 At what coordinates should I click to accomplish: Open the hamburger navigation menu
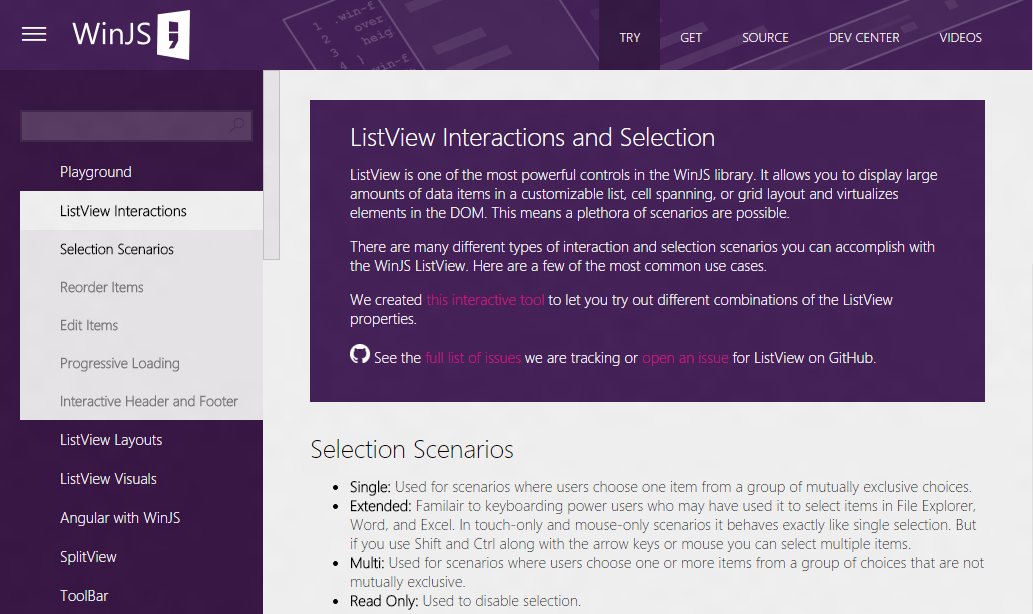point(34,34)
